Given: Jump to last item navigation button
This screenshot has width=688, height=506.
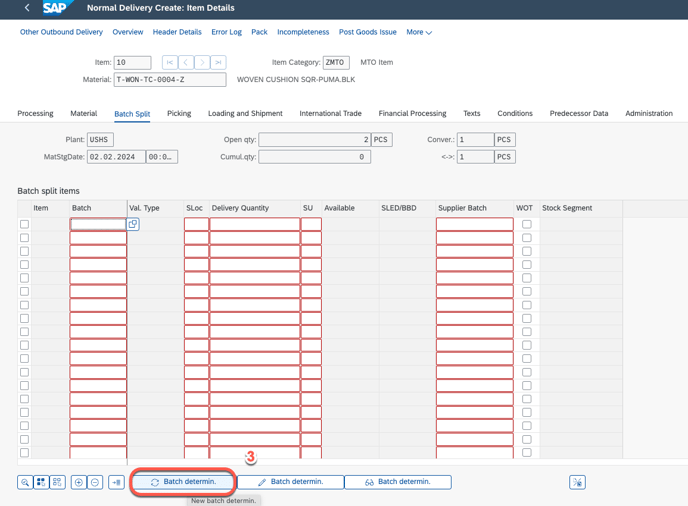Looking at the screenshot, I should (218, 62).
